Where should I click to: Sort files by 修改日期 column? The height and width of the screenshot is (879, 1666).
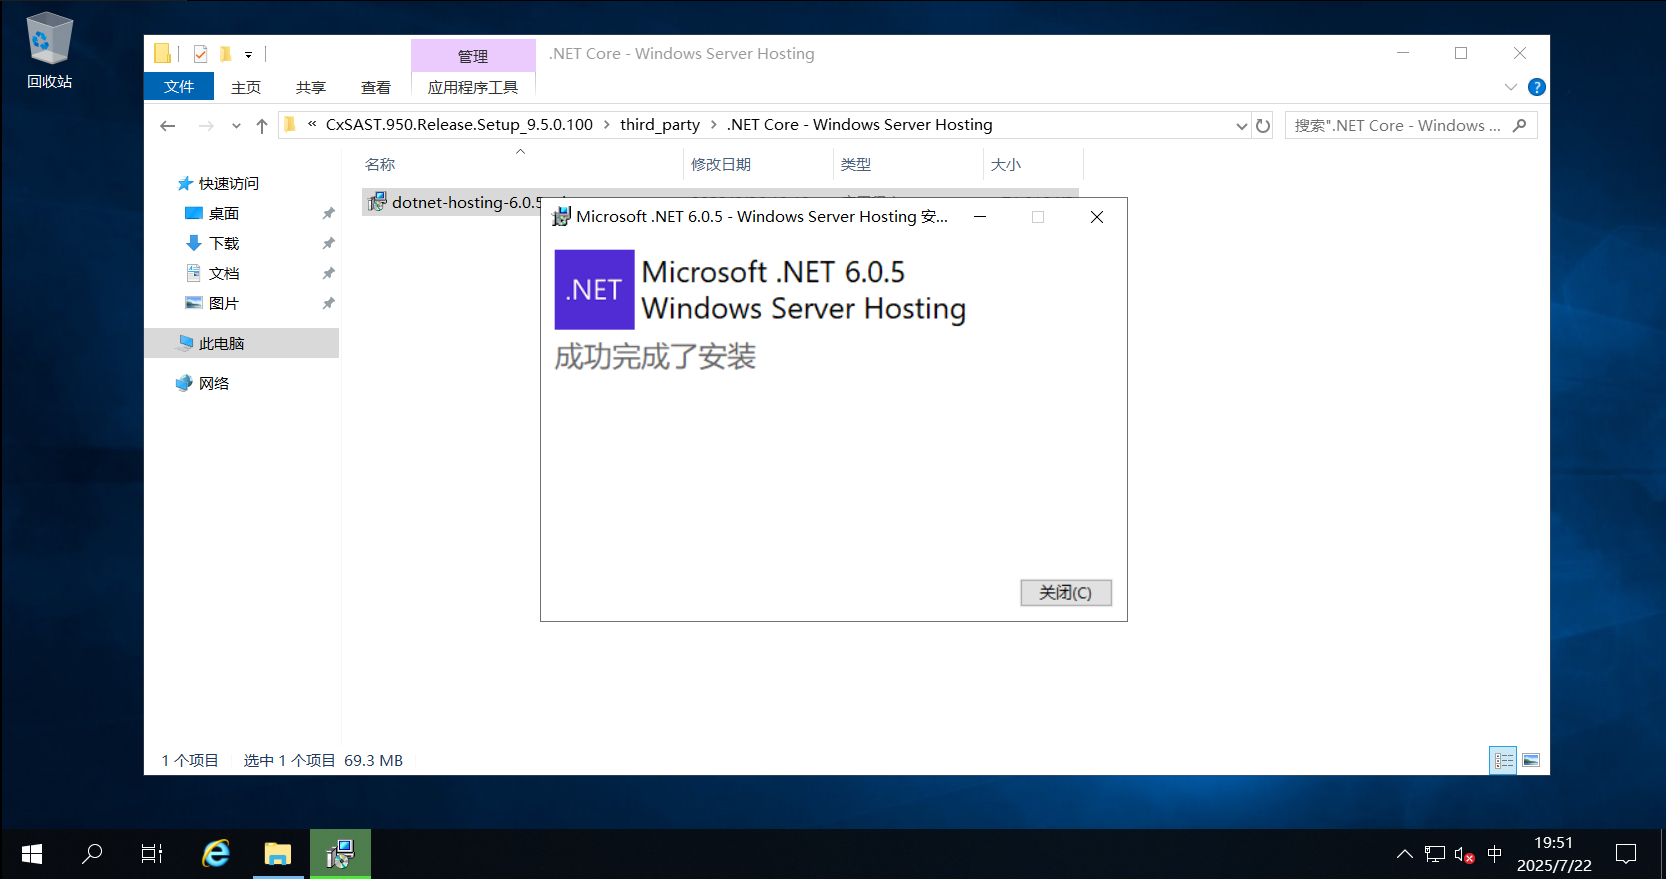(x=721, y=164)
